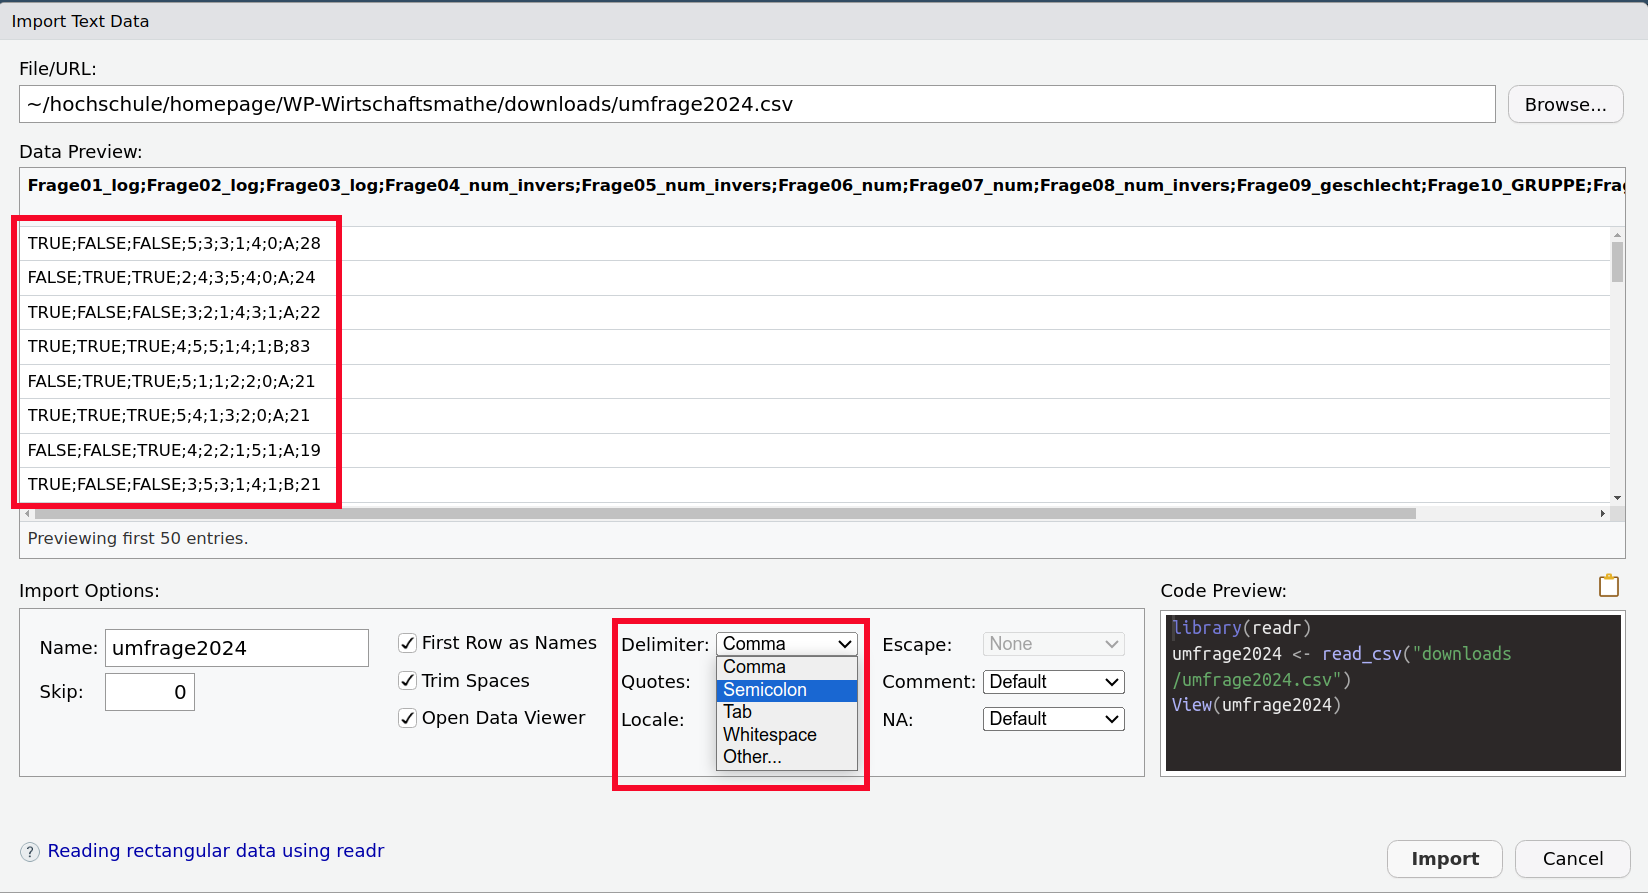Screen dimensions: 1648x893
Task: Click into the Name text field
Action: [237, 648]
